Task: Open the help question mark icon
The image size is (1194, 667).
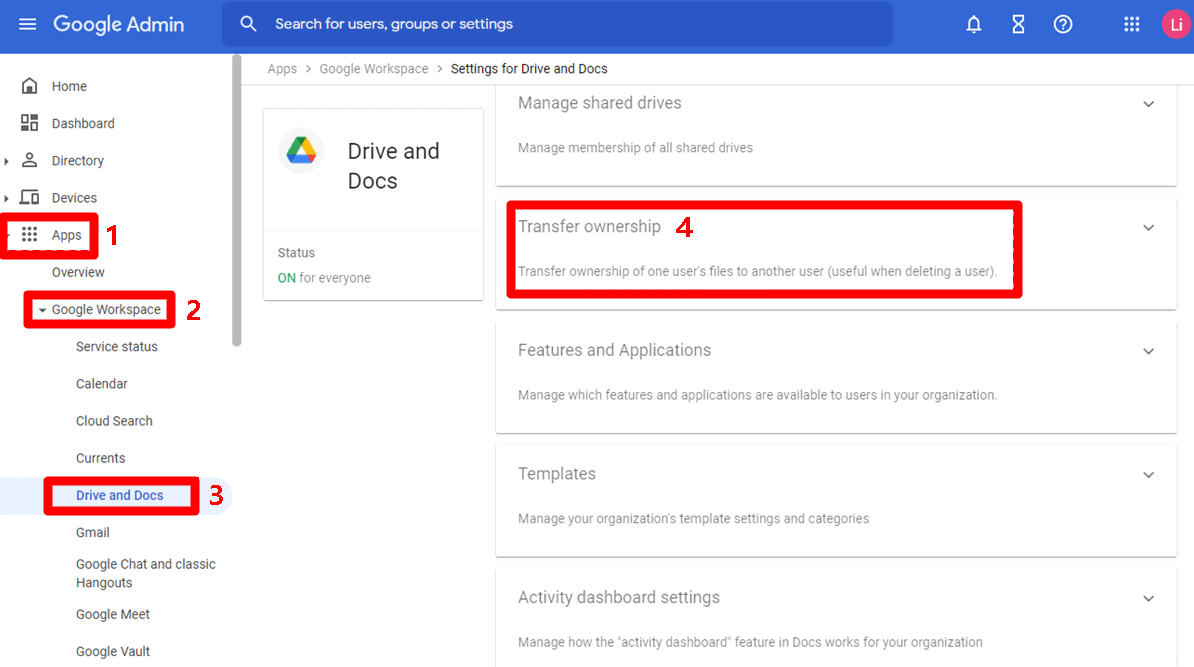Action: [x=1063, y=24]
